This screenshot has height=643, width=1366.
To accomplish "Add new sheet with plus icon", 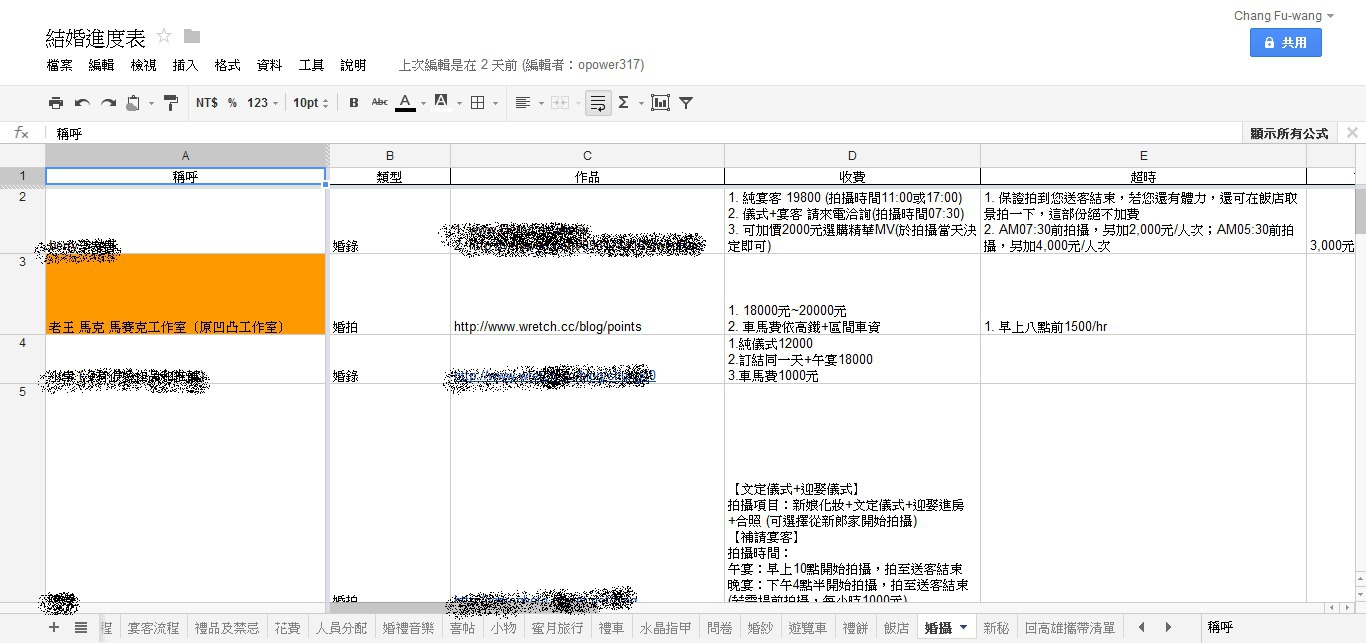I will pos(54,627).
